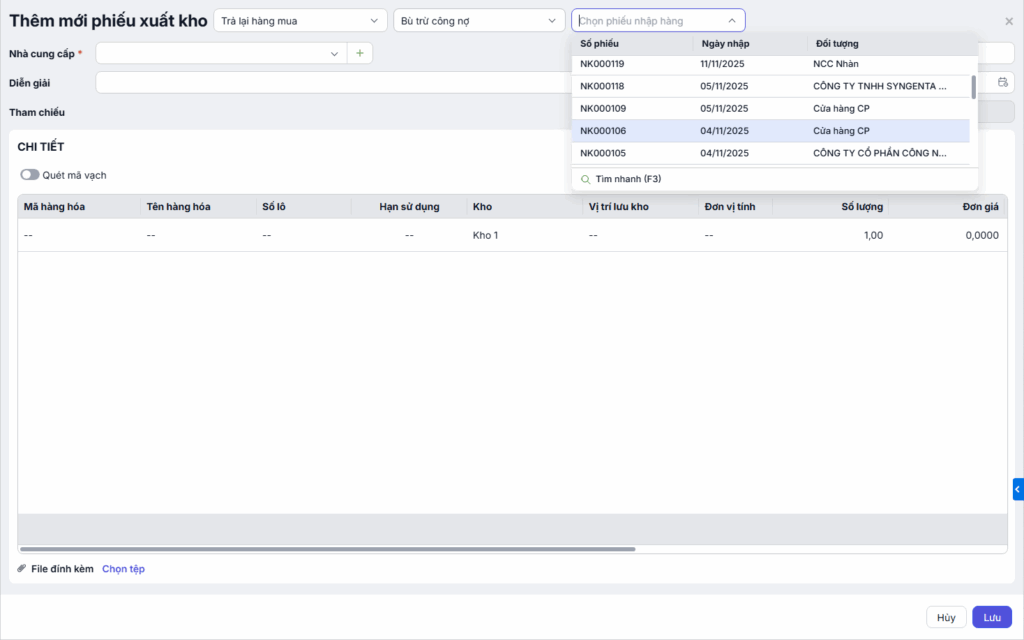
Task: Close the Thêm mới phiếu xuất kho dialog
Action: (x=1009, y=21)
